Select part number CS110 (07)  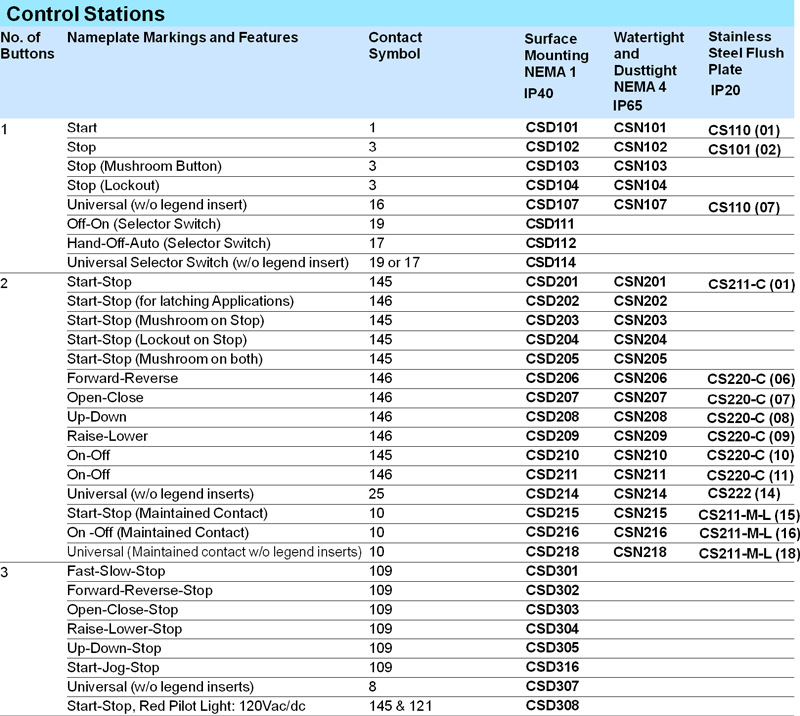[744, 208]
